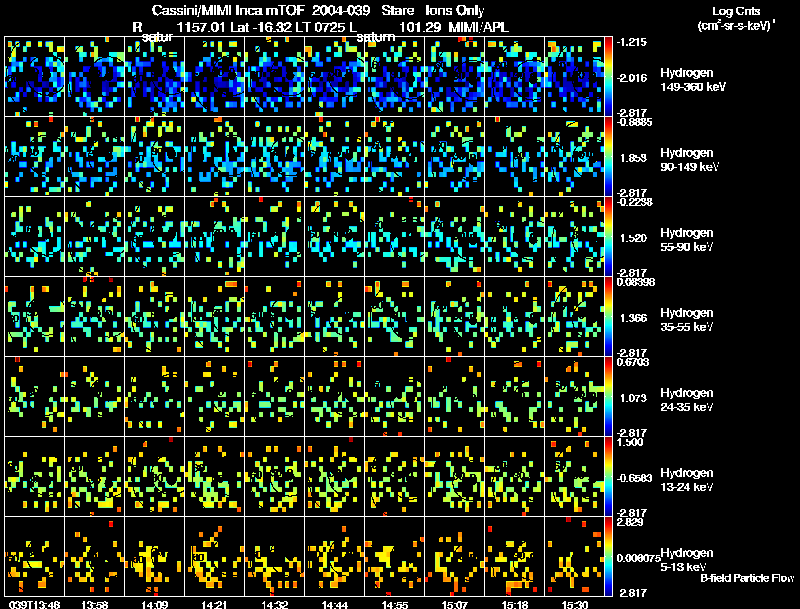Click the '-0.8885' scale value
The width and height of the screenshot is (800, 609).
(634, 122)
